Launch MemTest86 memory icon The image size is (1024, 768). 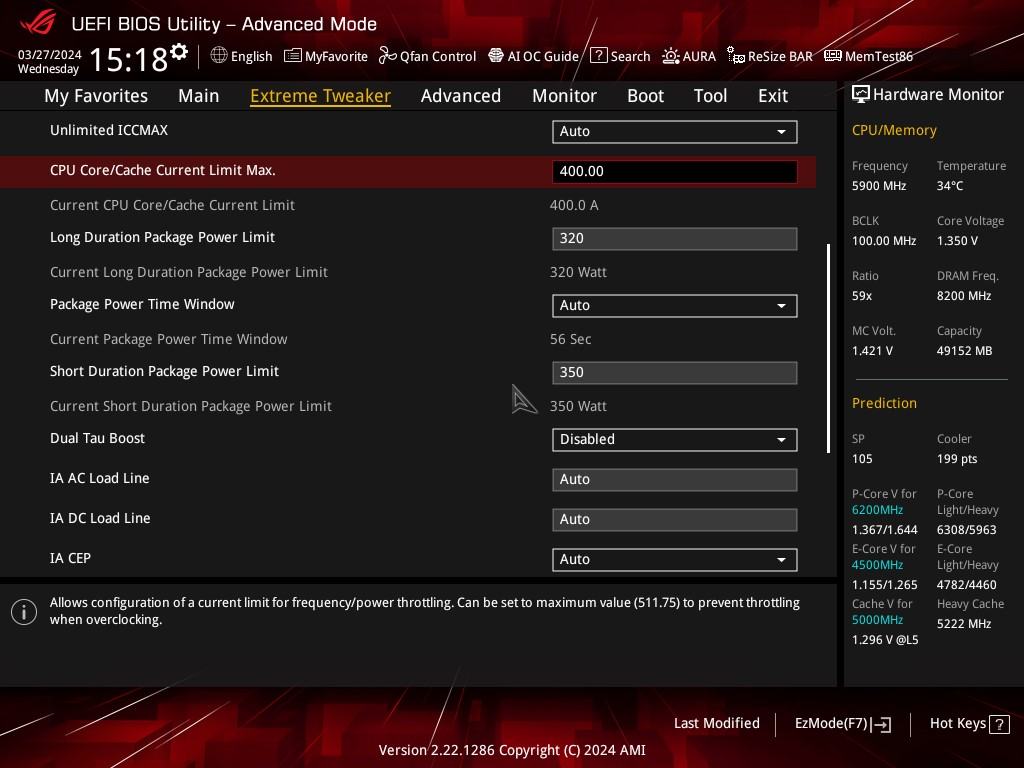point(833,56)
